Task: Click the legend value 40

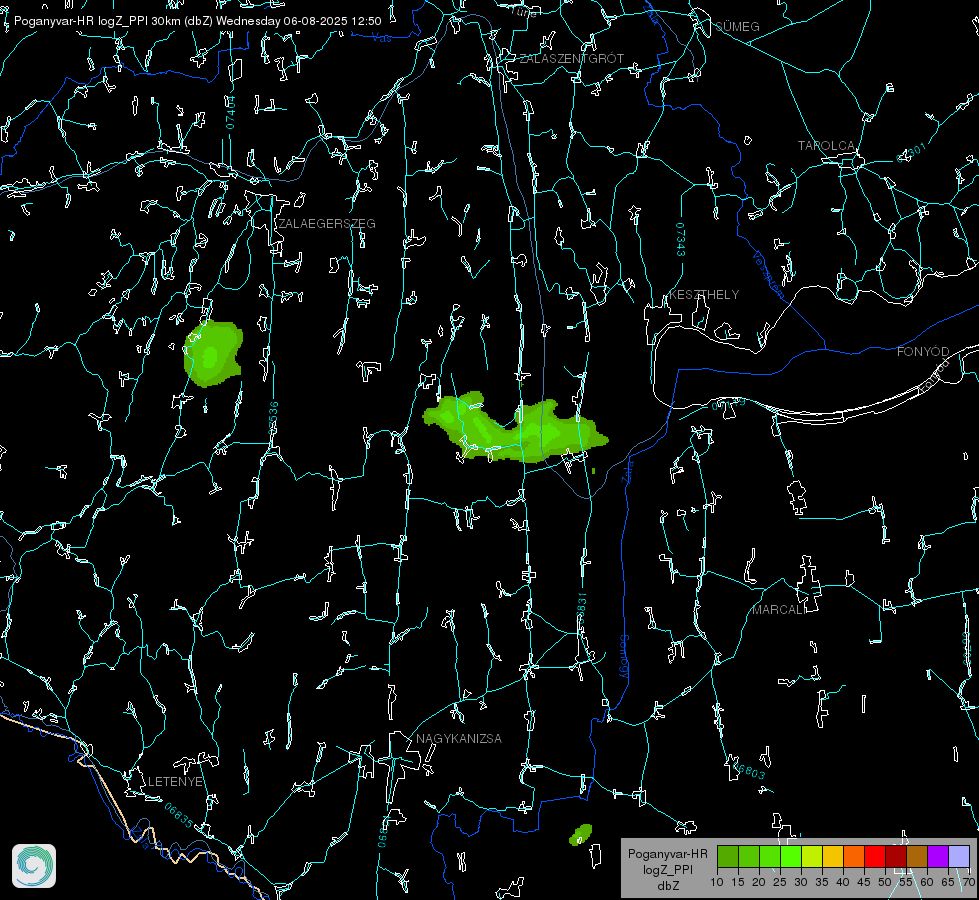Action: coord(842,882)
